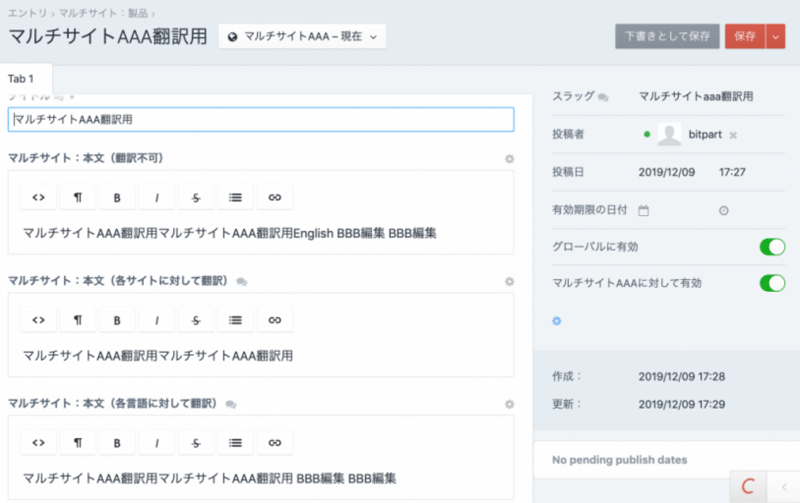Insert a link in the 翻訳不可 editor
800x503 pixels.
(274, 198)
